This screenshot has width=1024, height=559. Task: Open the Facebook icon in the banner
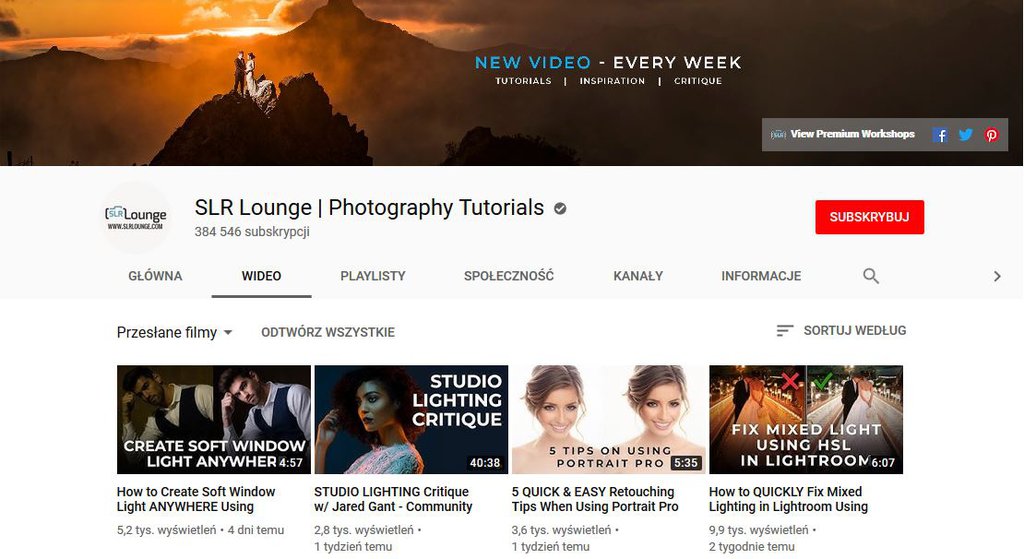pos(940,135)
